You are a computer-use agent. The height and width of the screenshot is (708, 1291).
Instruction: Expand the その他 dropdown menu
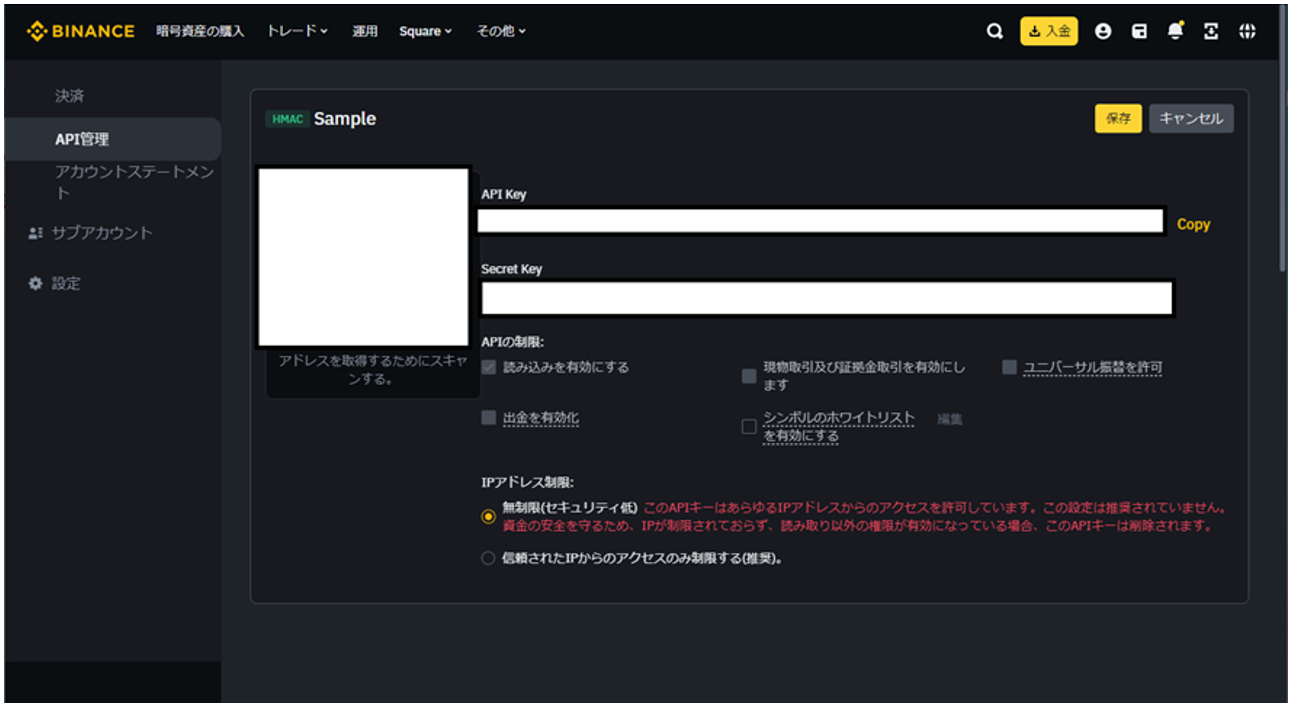501,31
